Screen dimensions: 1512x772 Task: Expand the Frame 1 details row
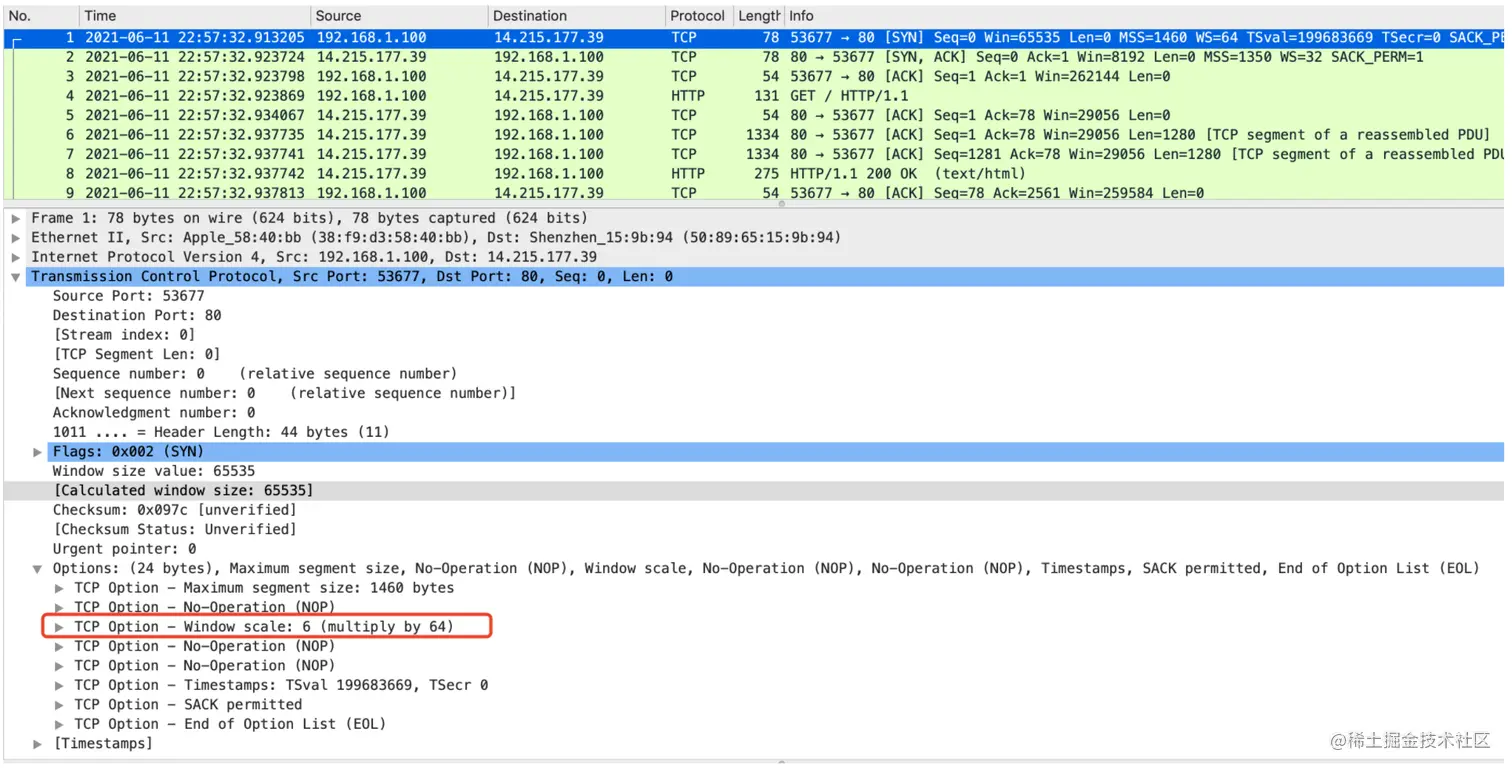16,218
